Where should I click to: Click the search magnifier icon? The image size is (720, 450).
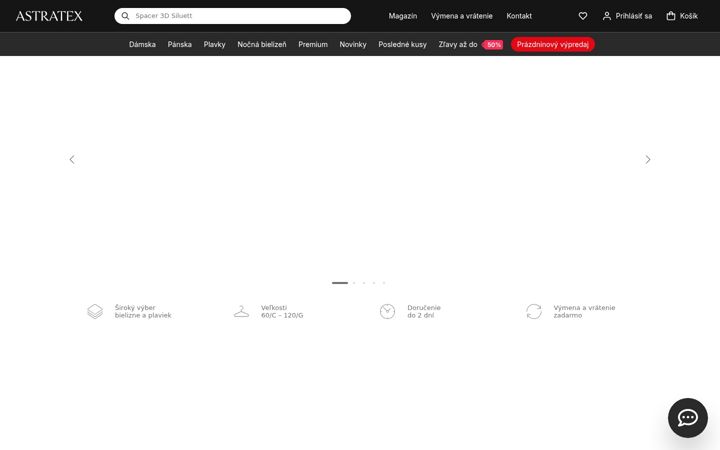[x=125, y=16]
